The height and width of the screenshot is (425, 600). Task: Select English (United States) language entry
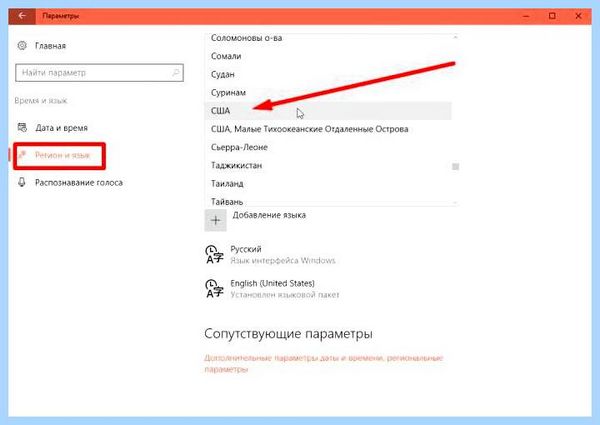[x=272, y=289]
